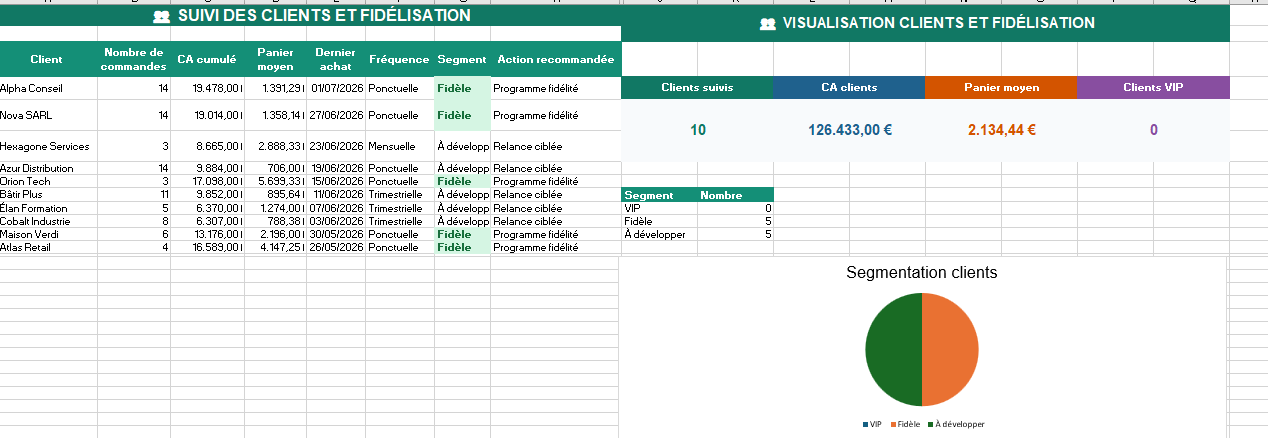Select the Clients suivis KPI header
Image resolution: width=1268 pixels, height=438 pixels.
click(697, 87)
